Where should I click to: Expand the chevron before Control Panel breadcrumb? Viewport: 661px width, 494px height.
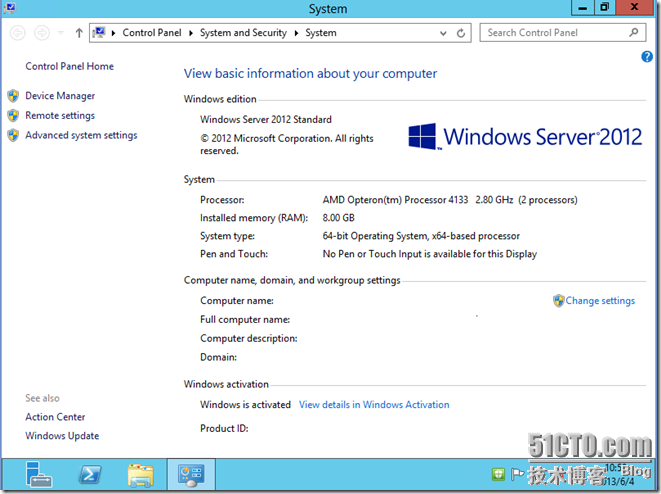coord(113,33)
